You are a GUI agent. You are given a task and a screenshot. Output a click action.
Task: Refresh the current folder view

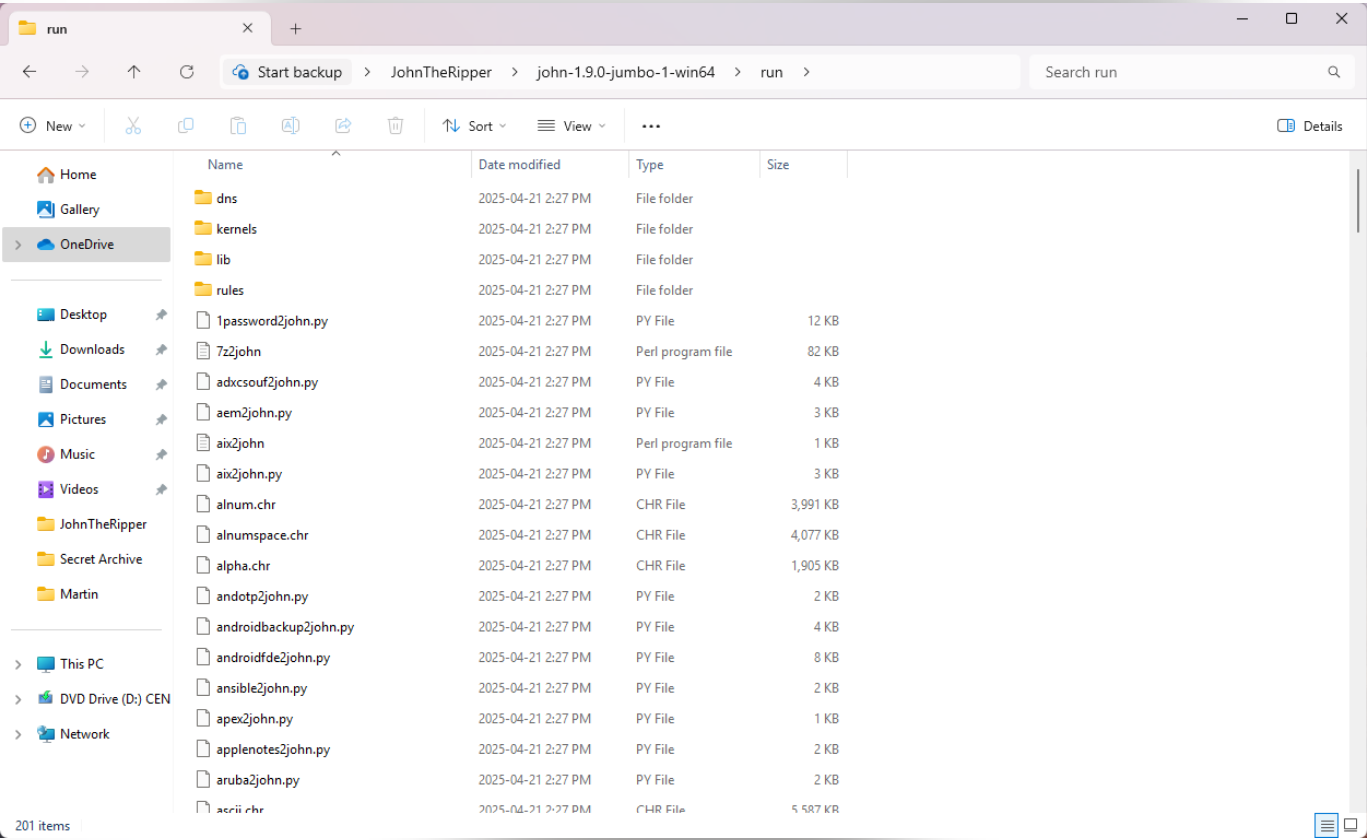pyautogui.click(x=186, y=72)
